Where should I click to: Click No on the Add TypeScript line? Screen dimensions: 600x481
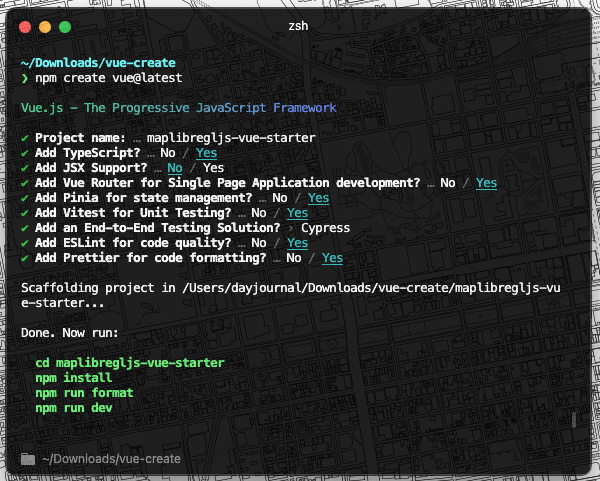tap(168, 153)
